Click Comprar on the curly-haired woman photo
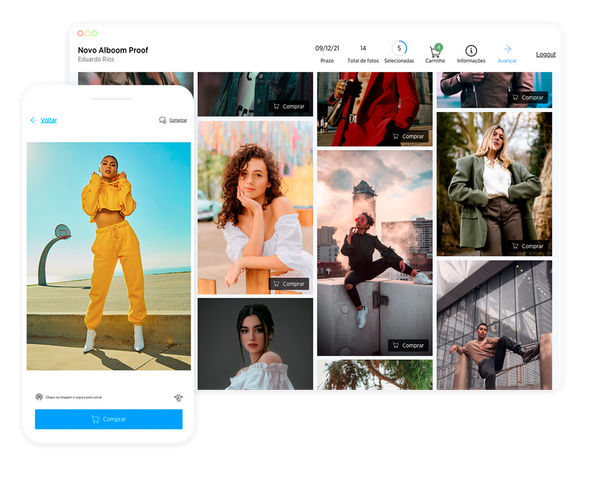The width and height of the screenshot is (600, 477). [289, 284]
